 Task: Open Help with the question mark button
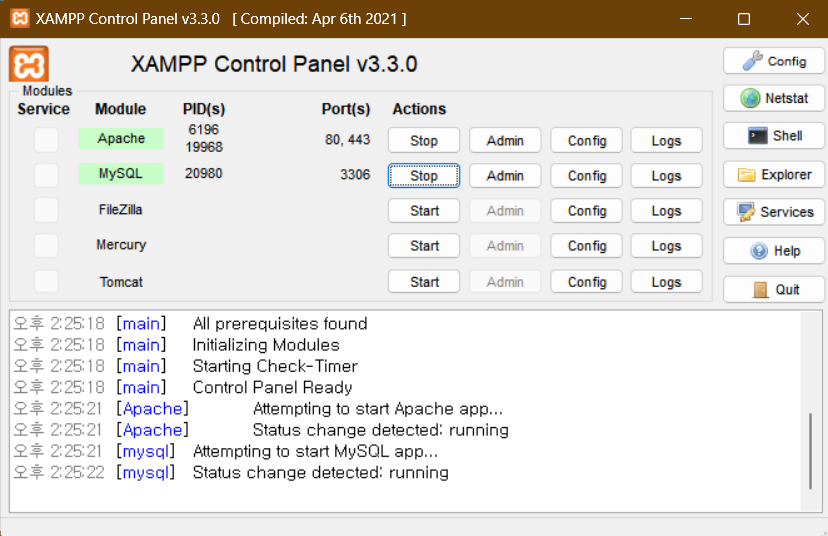pyautogui.click(x=774, y=251)
